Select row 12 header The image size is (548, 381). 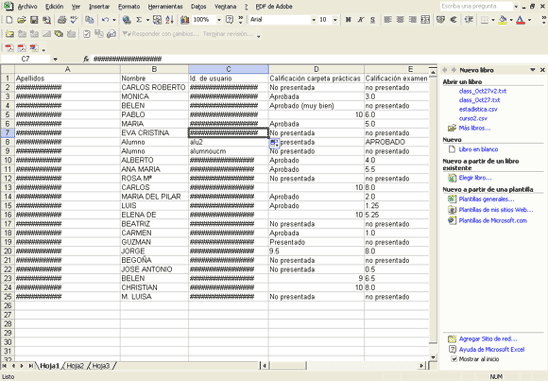8,179
